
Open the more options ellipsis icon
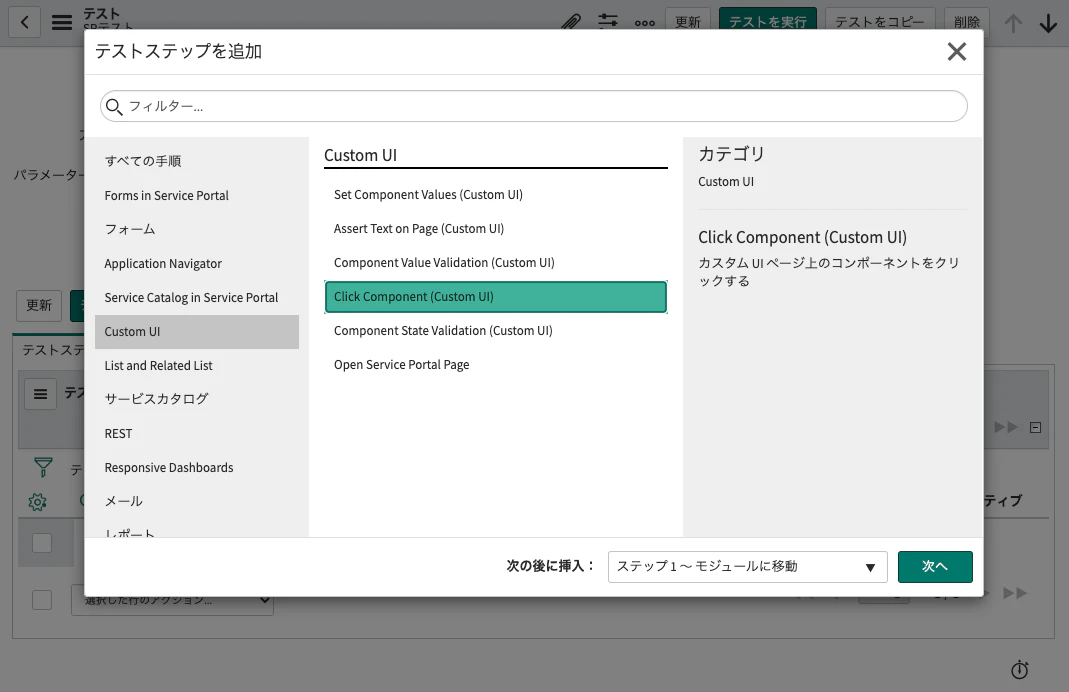645,22
